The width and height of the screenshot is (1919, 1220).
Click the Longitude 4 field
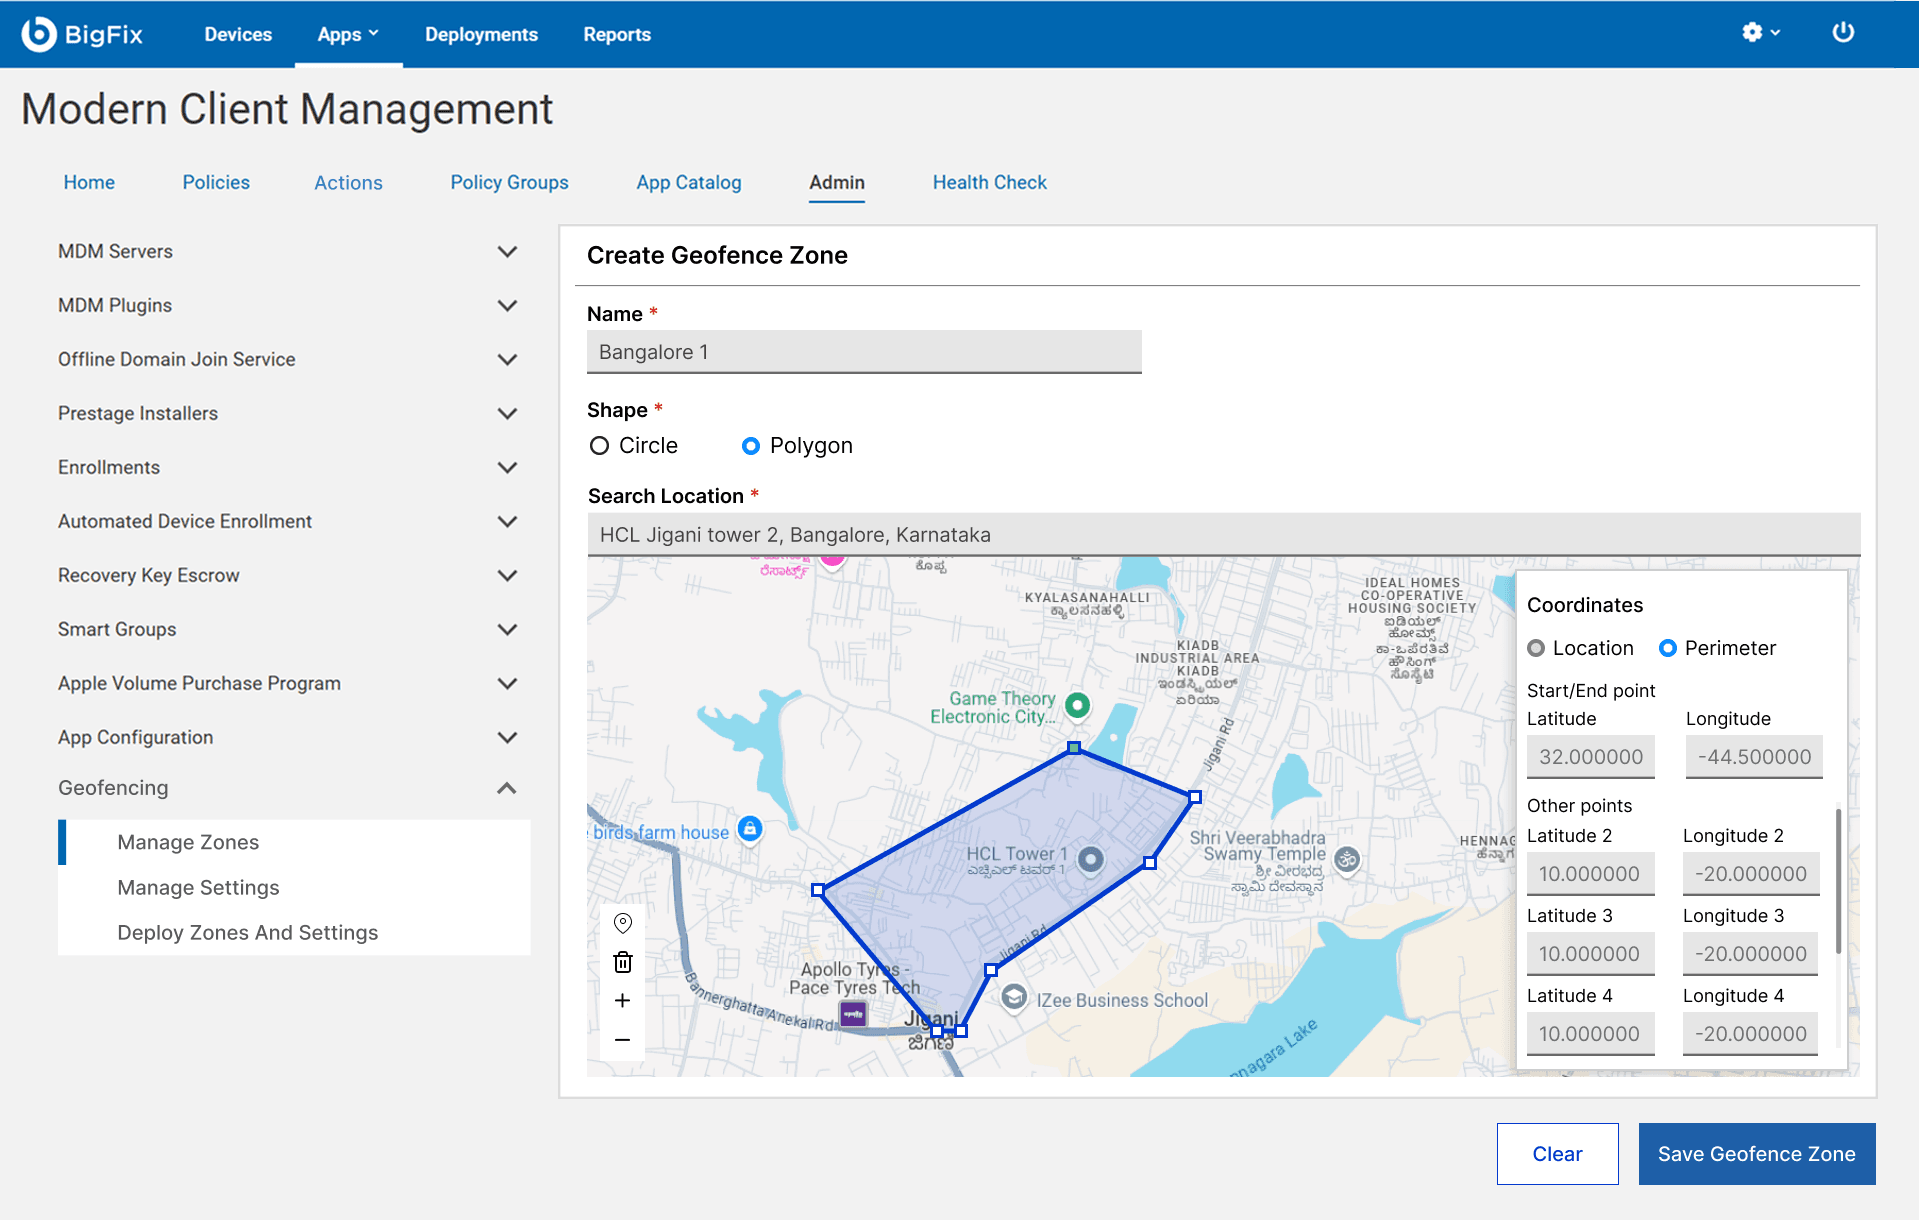pos(1751,1034)
